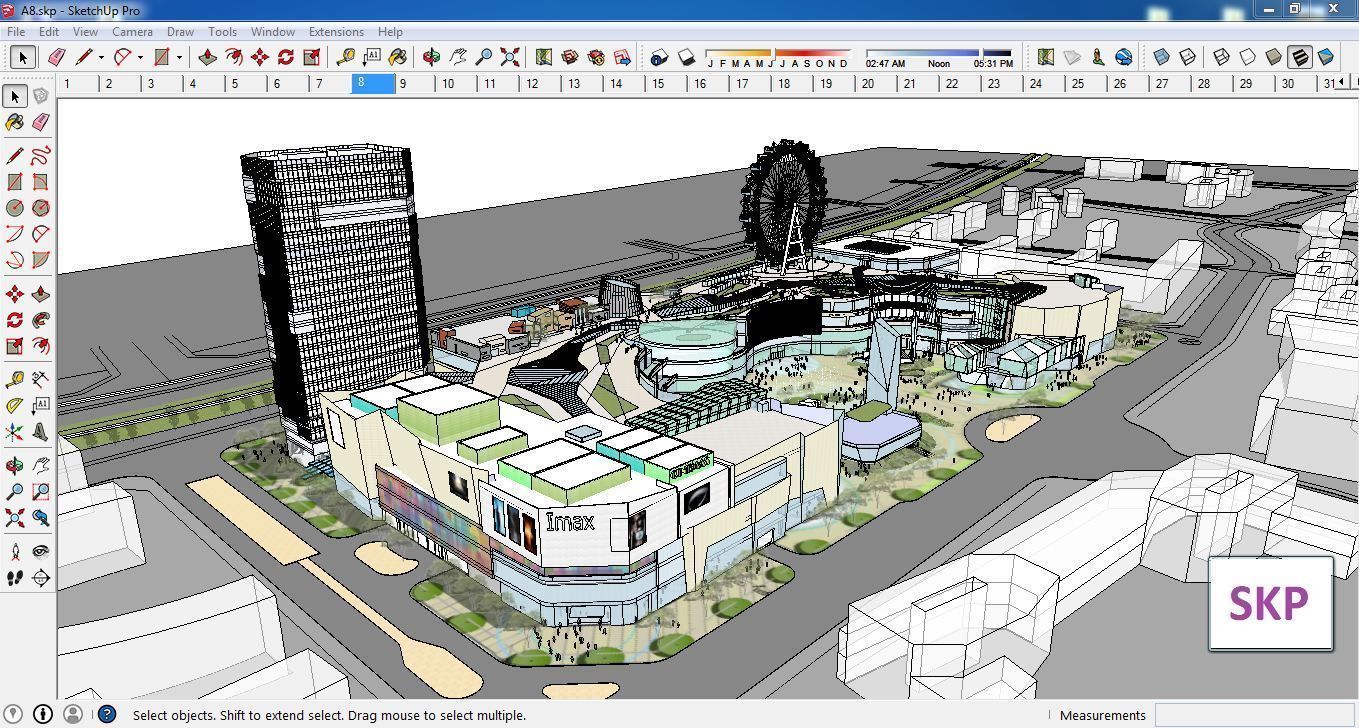Viewport: 1359px width, 728px height.
Task: Pick the Follow Me tool in left toolbar
Action: point(40,320)
